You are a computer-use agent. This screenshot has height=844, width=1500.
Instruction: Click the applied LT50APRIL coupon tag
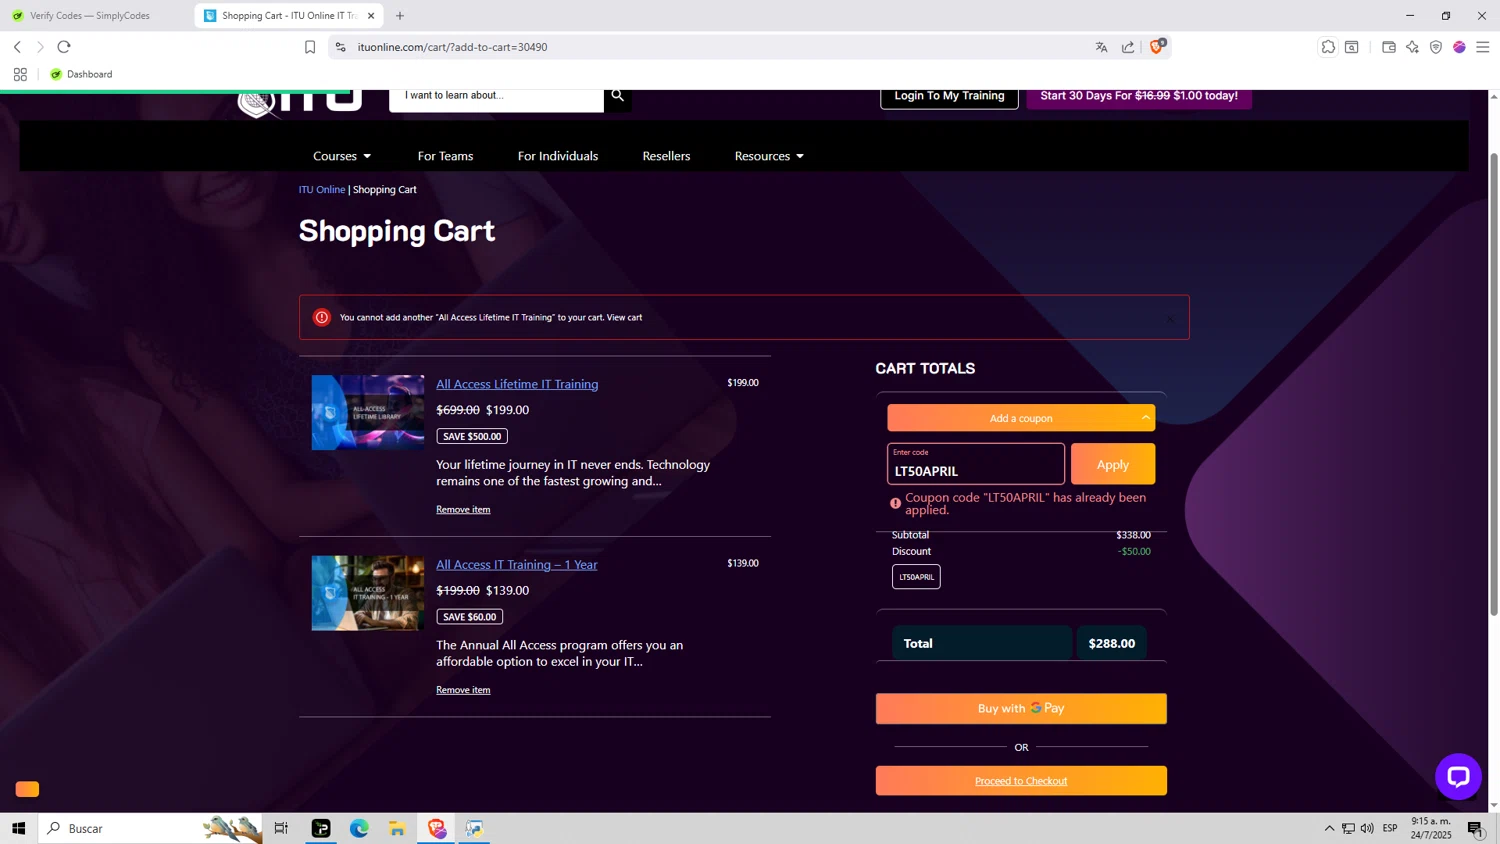coord(916,577)
